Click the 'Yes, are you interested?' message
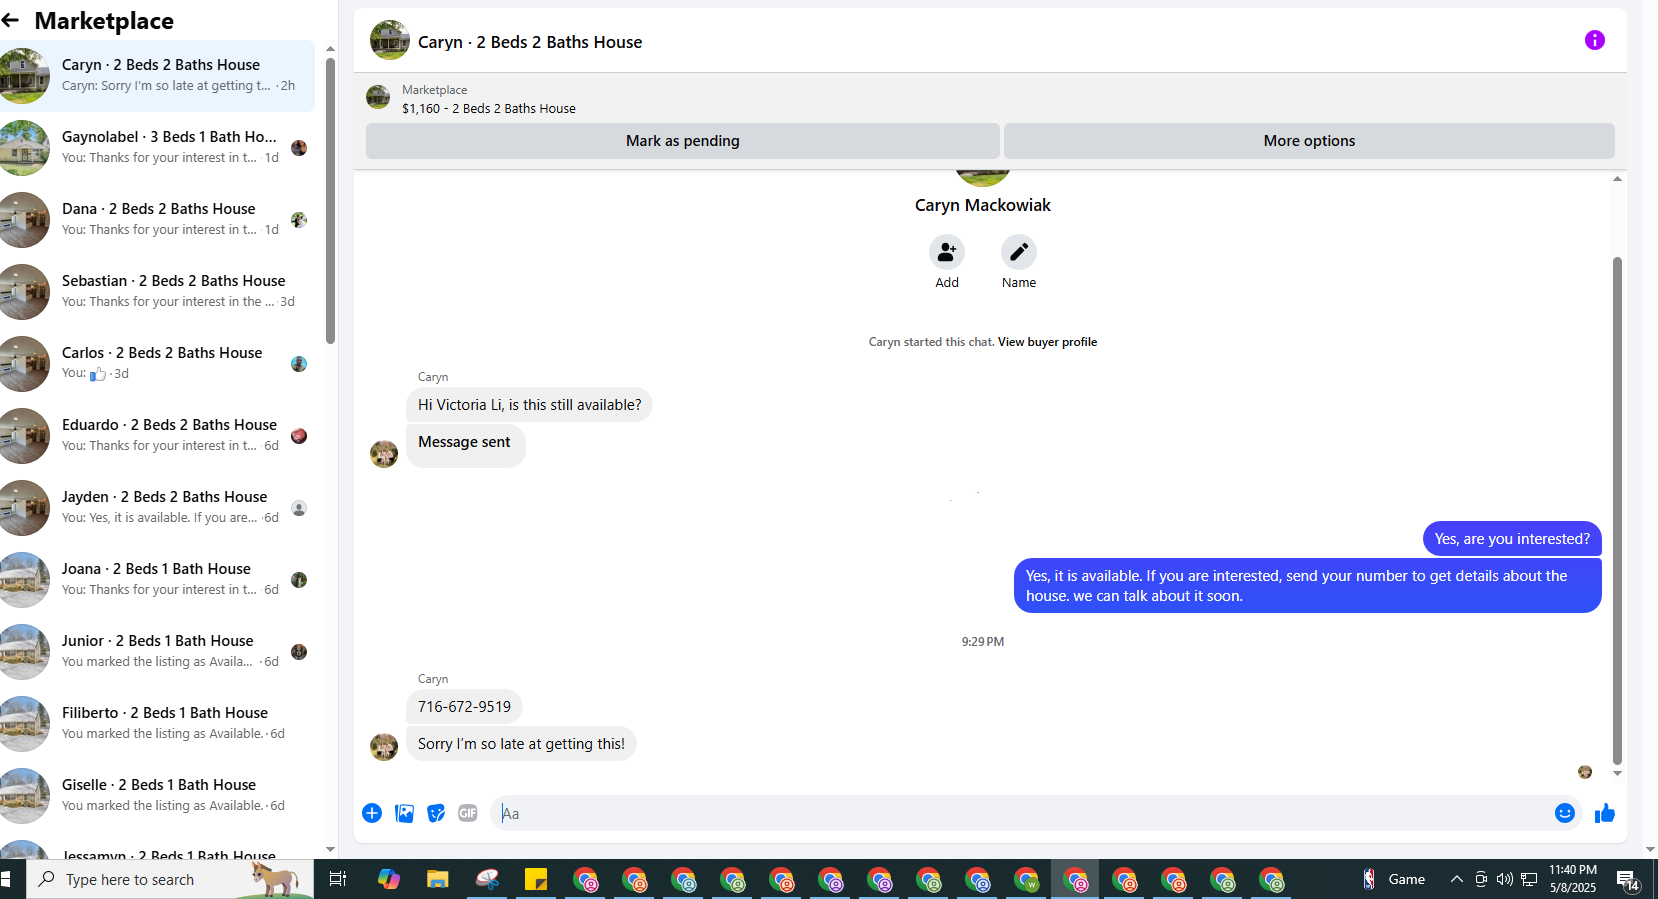The height and width of the screenshot is (899, 1658). tap(1512, 539)
